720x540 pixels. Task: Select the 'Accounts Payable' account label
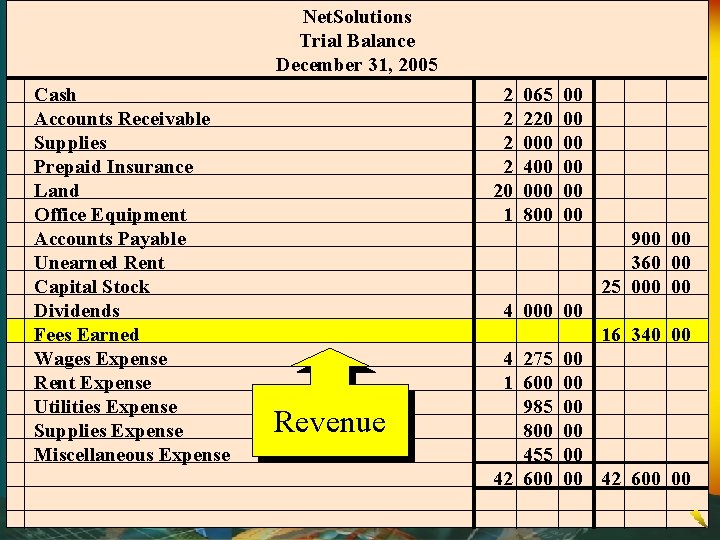[x=111, y=239]
